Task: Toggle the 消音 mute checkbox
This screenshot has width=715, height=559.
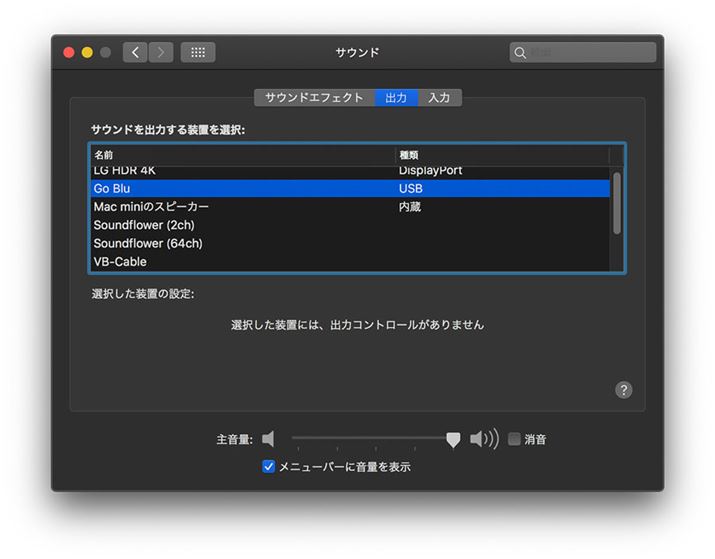Action: tap(514, 439)
